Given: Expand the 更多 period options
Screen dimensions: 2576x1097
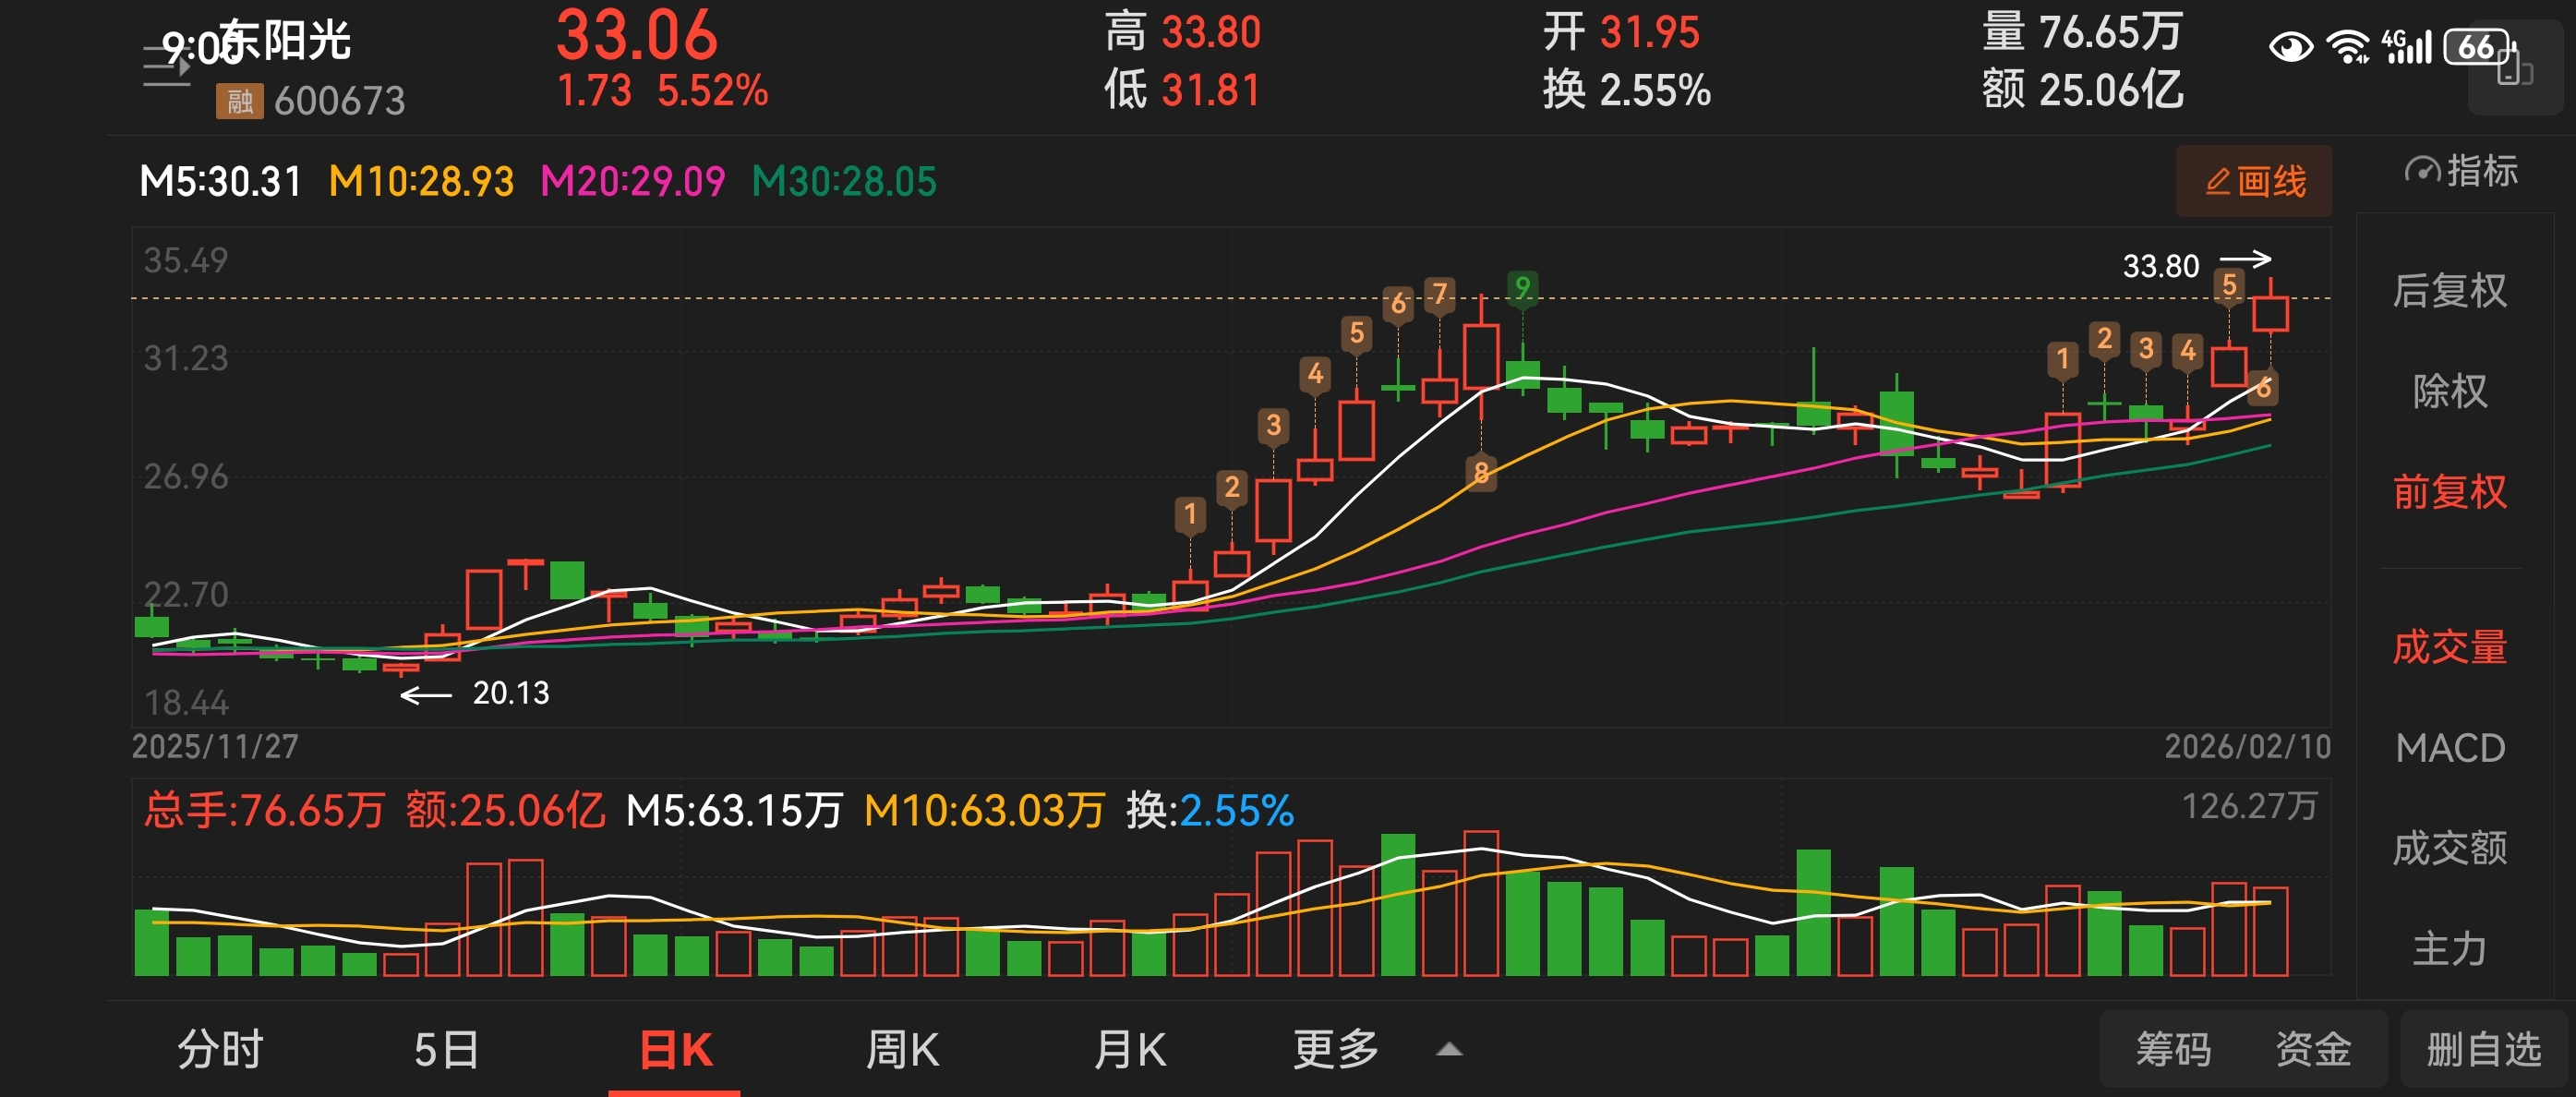Looking at the screenshot, I should 1336,1050.
